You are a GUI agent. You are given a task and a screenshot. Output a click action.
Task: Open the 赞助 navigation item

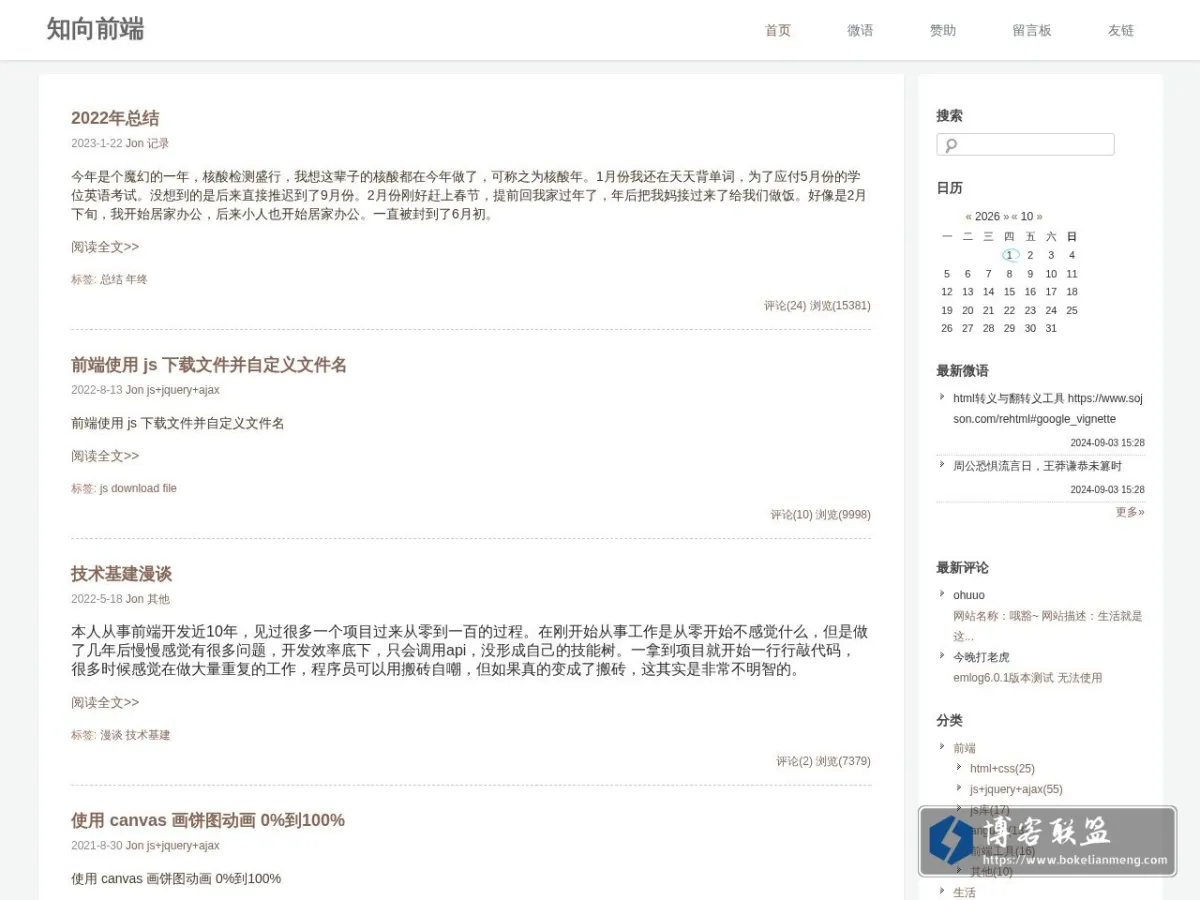coord(943,30)
